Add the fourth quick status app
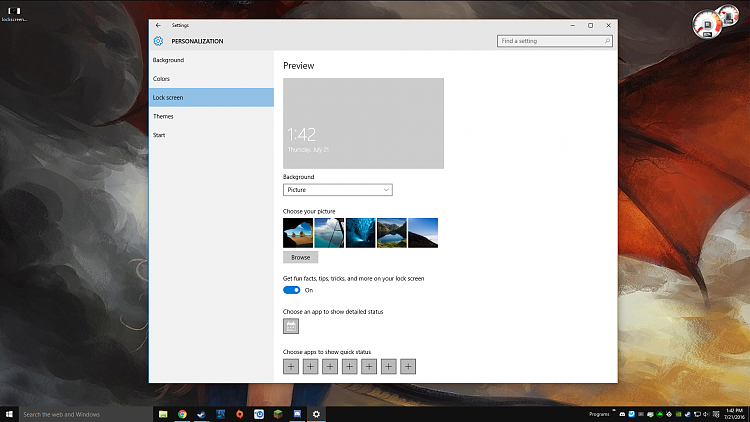The width and height of the screenshot is (750, 422). (350, 366)
